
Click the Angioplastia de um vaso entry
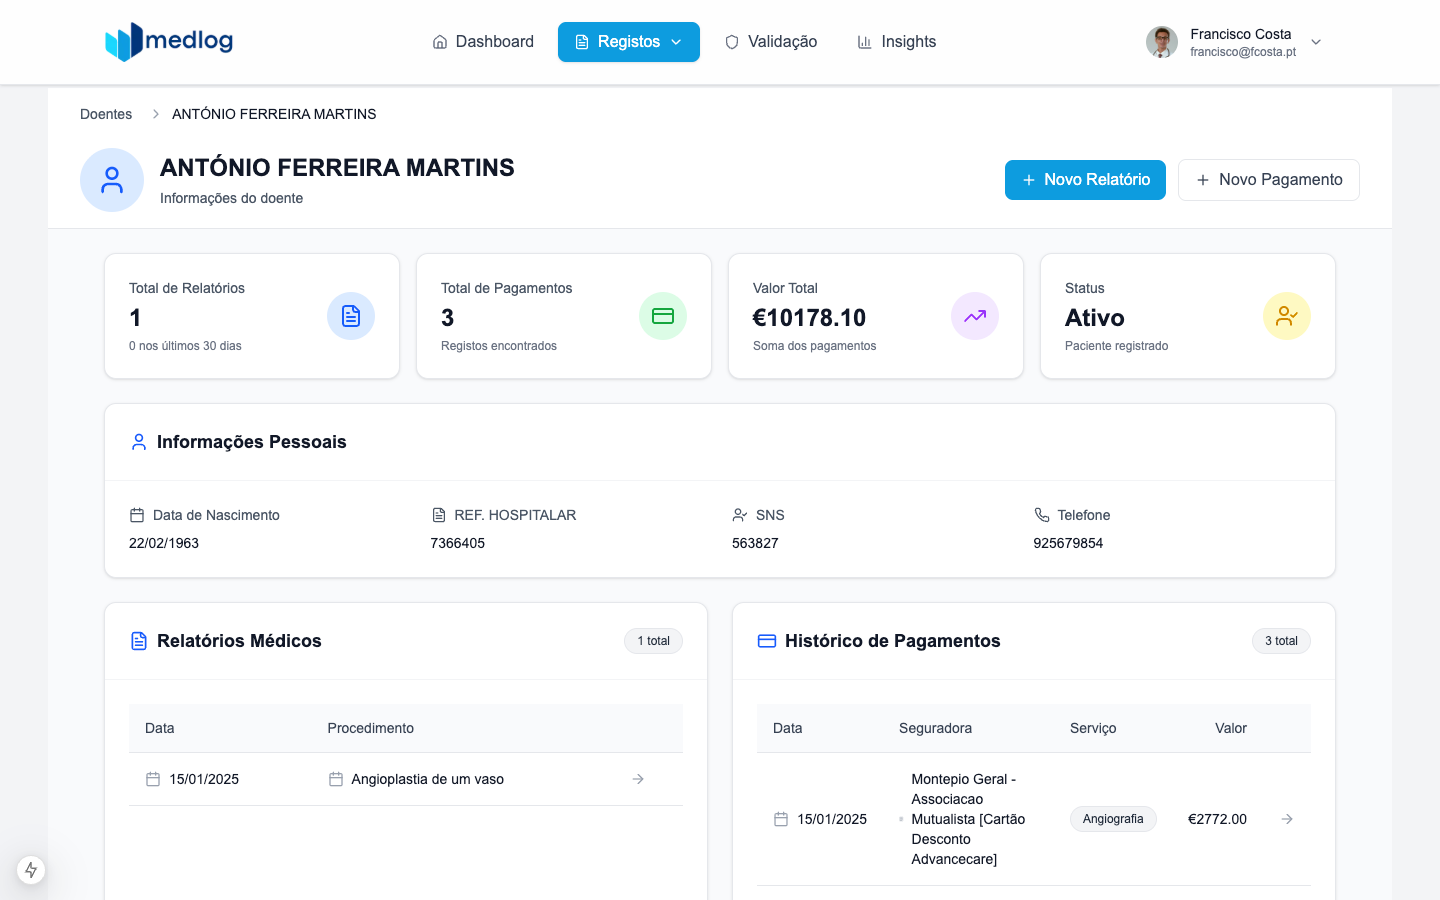[x=427, y=779]
